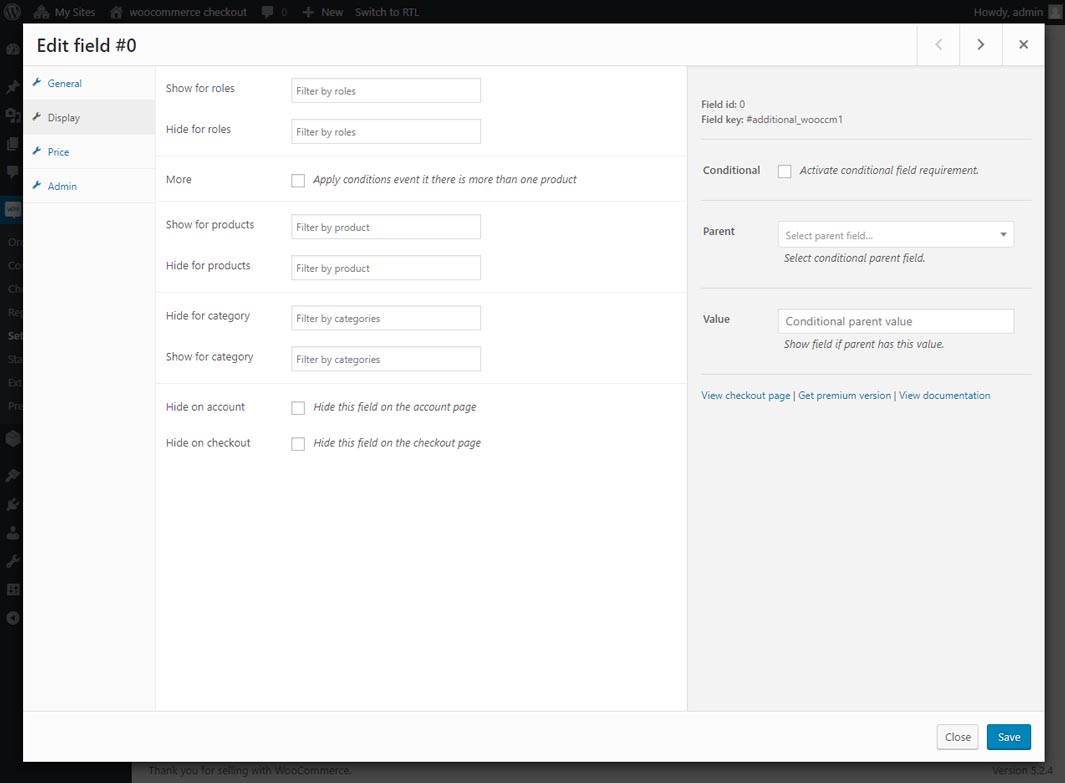Click the wrench icon beside General
This screenshot has height=783, width=1065.
tap(37, 83)
